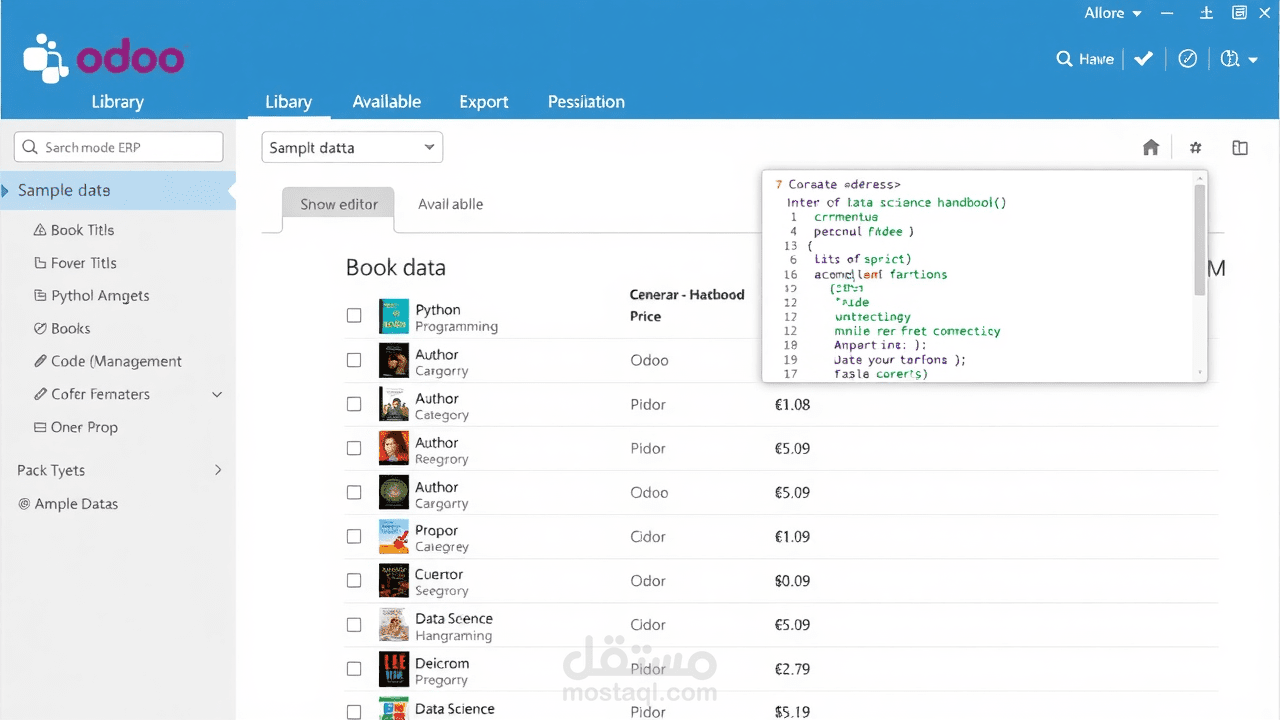Screen dimensions: 1280x720
Task: Click the Books sidebar icon
Action: pyautogui.click(x=40, y=328)
